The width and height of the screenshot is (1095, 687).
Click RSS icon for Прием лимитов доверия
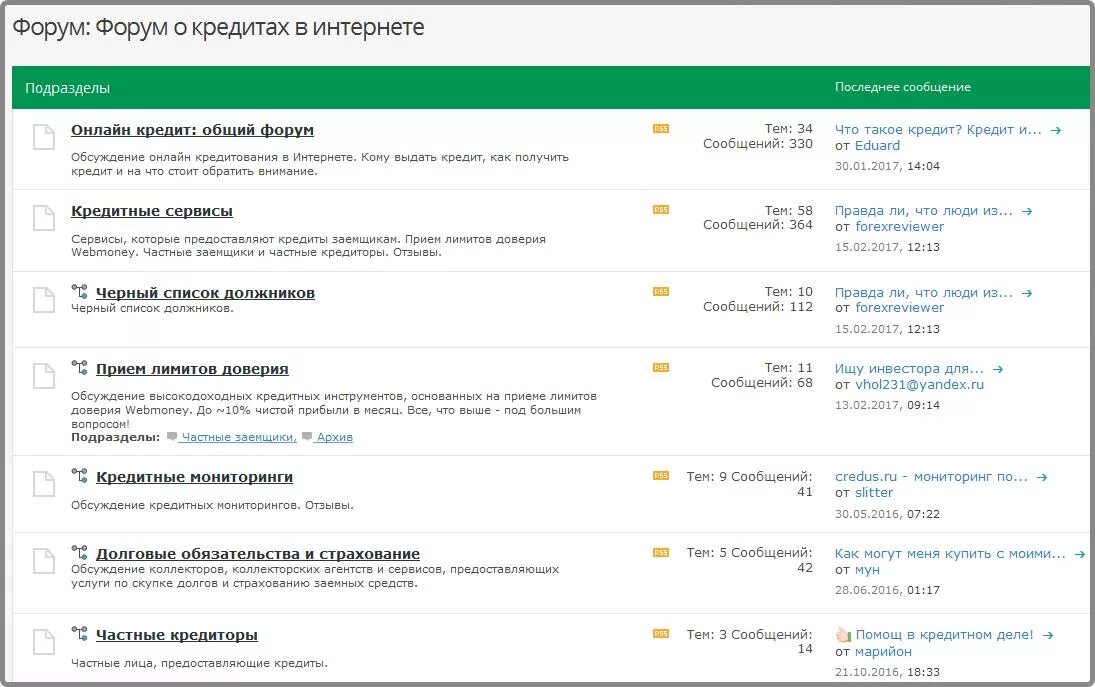click(660, 367)
